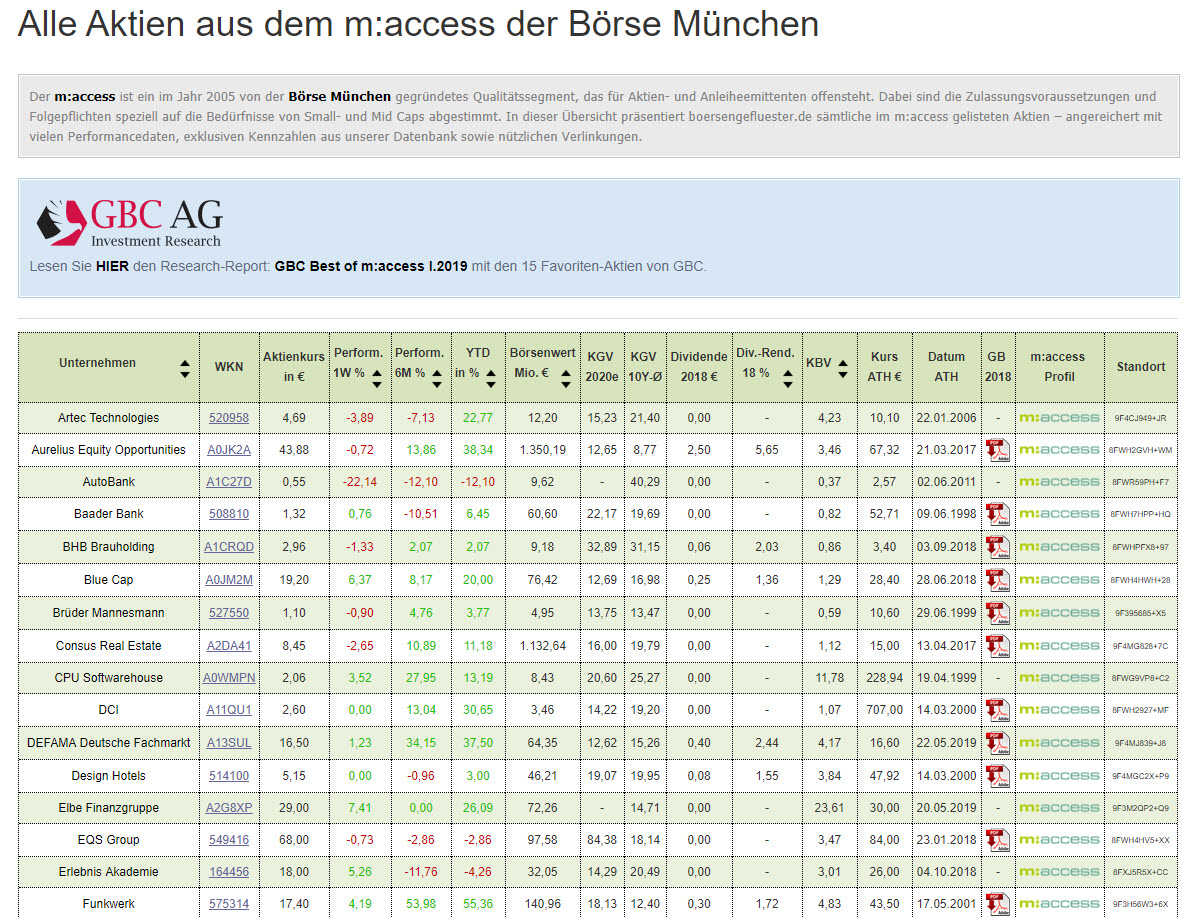Open WKN link 527550
Image resolution: width=1193 pixels, height=918 pixels.
tap(229, 613)
